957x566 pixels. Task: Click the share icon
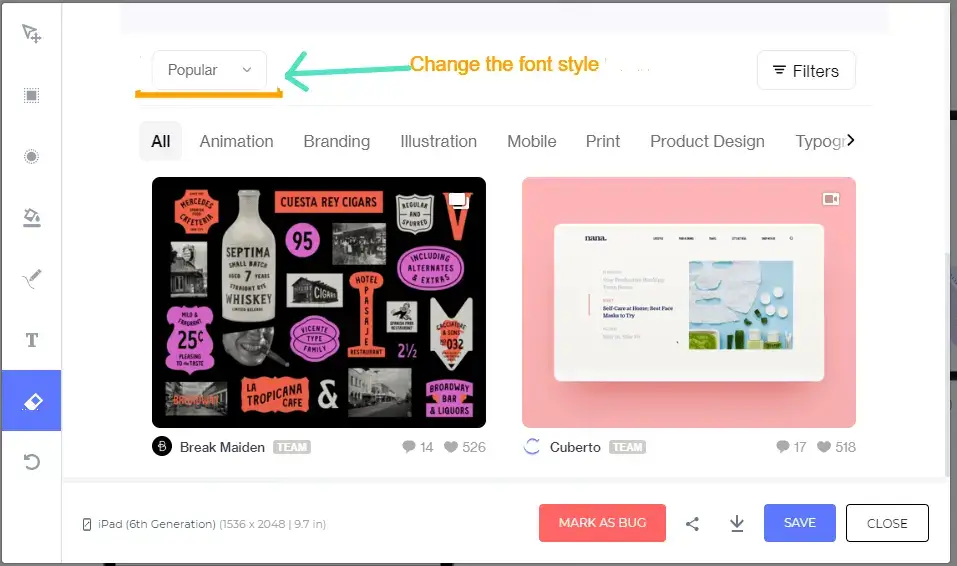pos(692,523)
